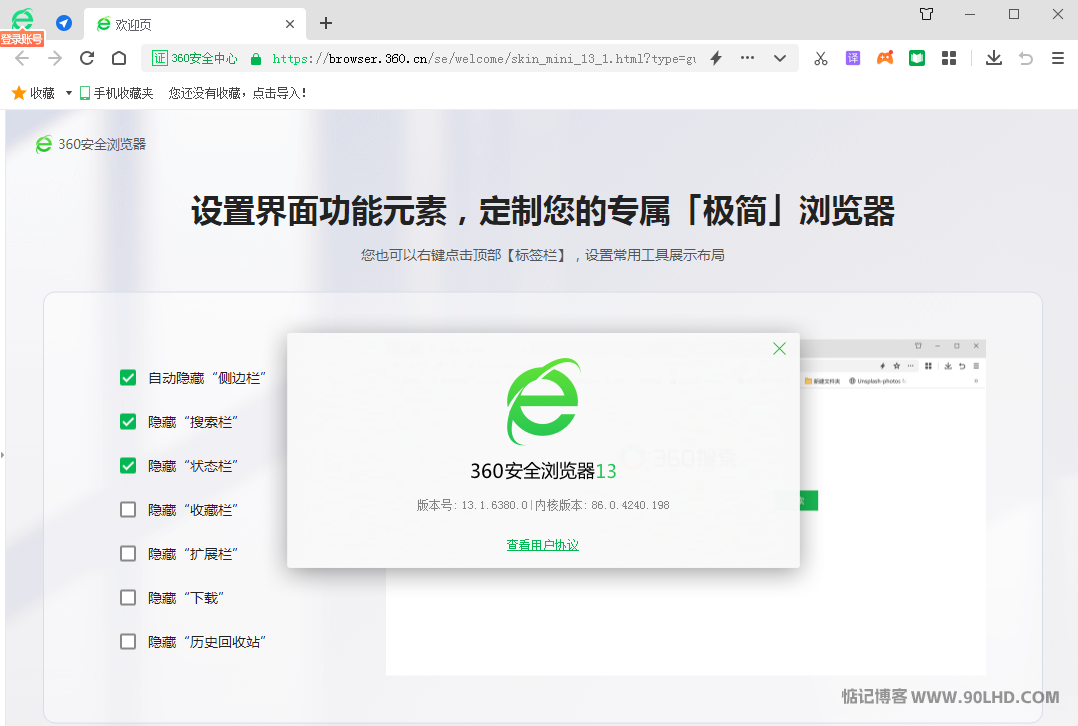Click the green lock security icon

point(256,59)
